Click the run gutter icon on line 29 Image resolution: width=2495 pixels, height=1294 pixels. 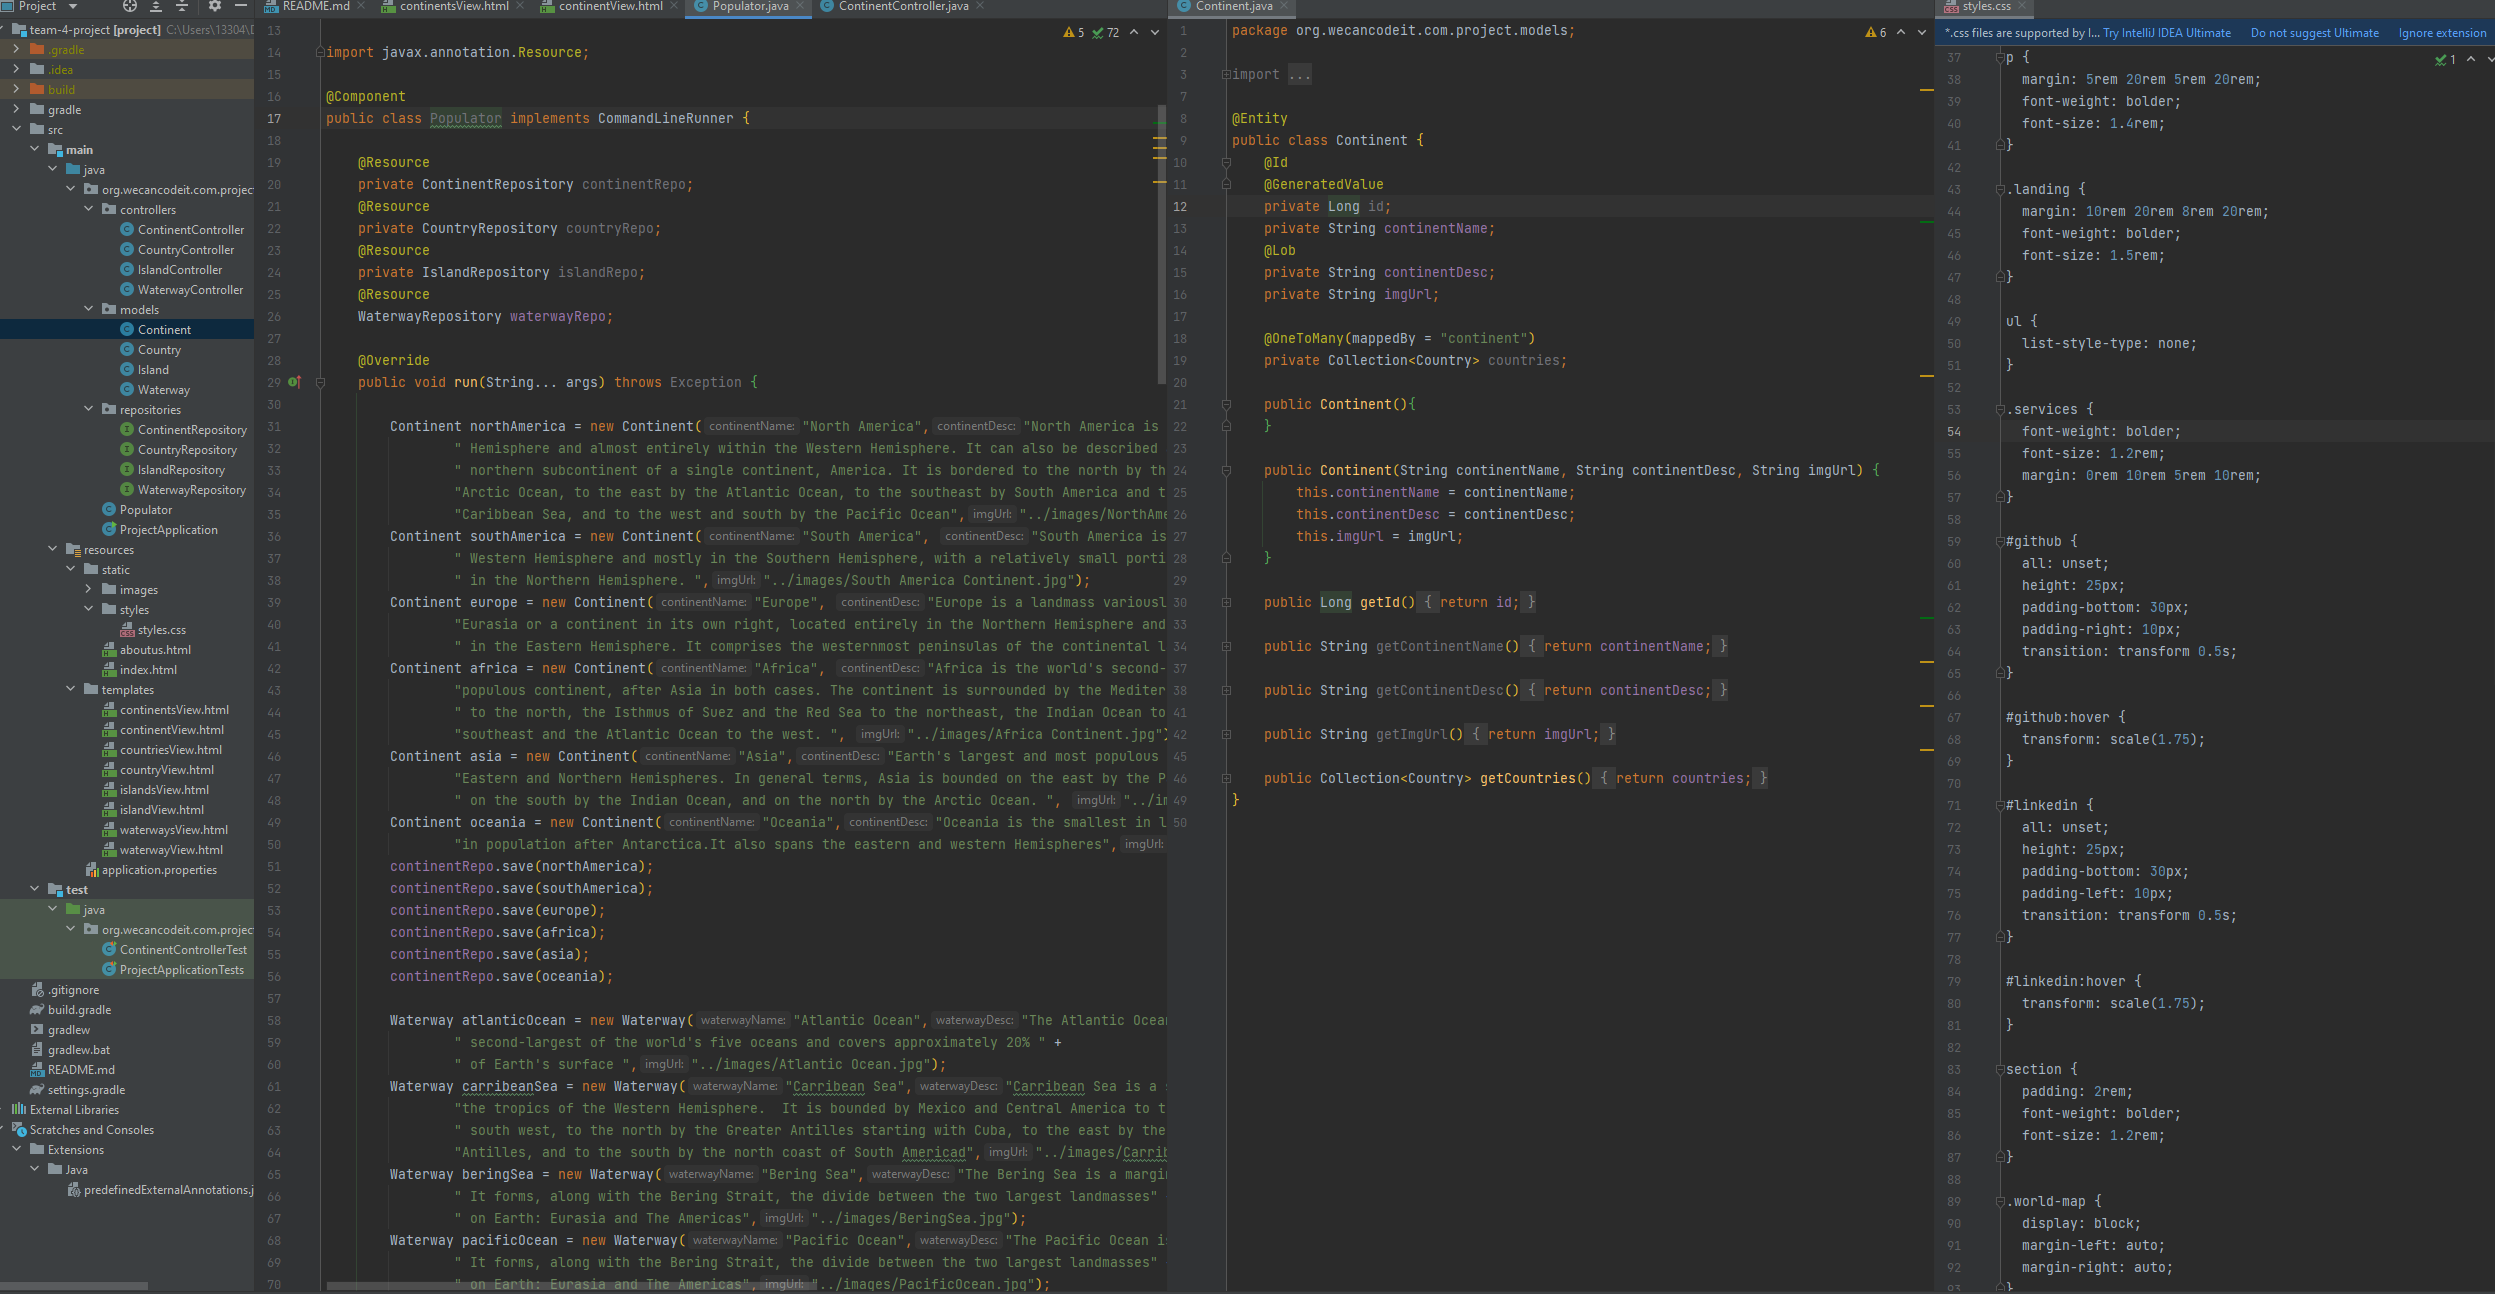[293, 382]
